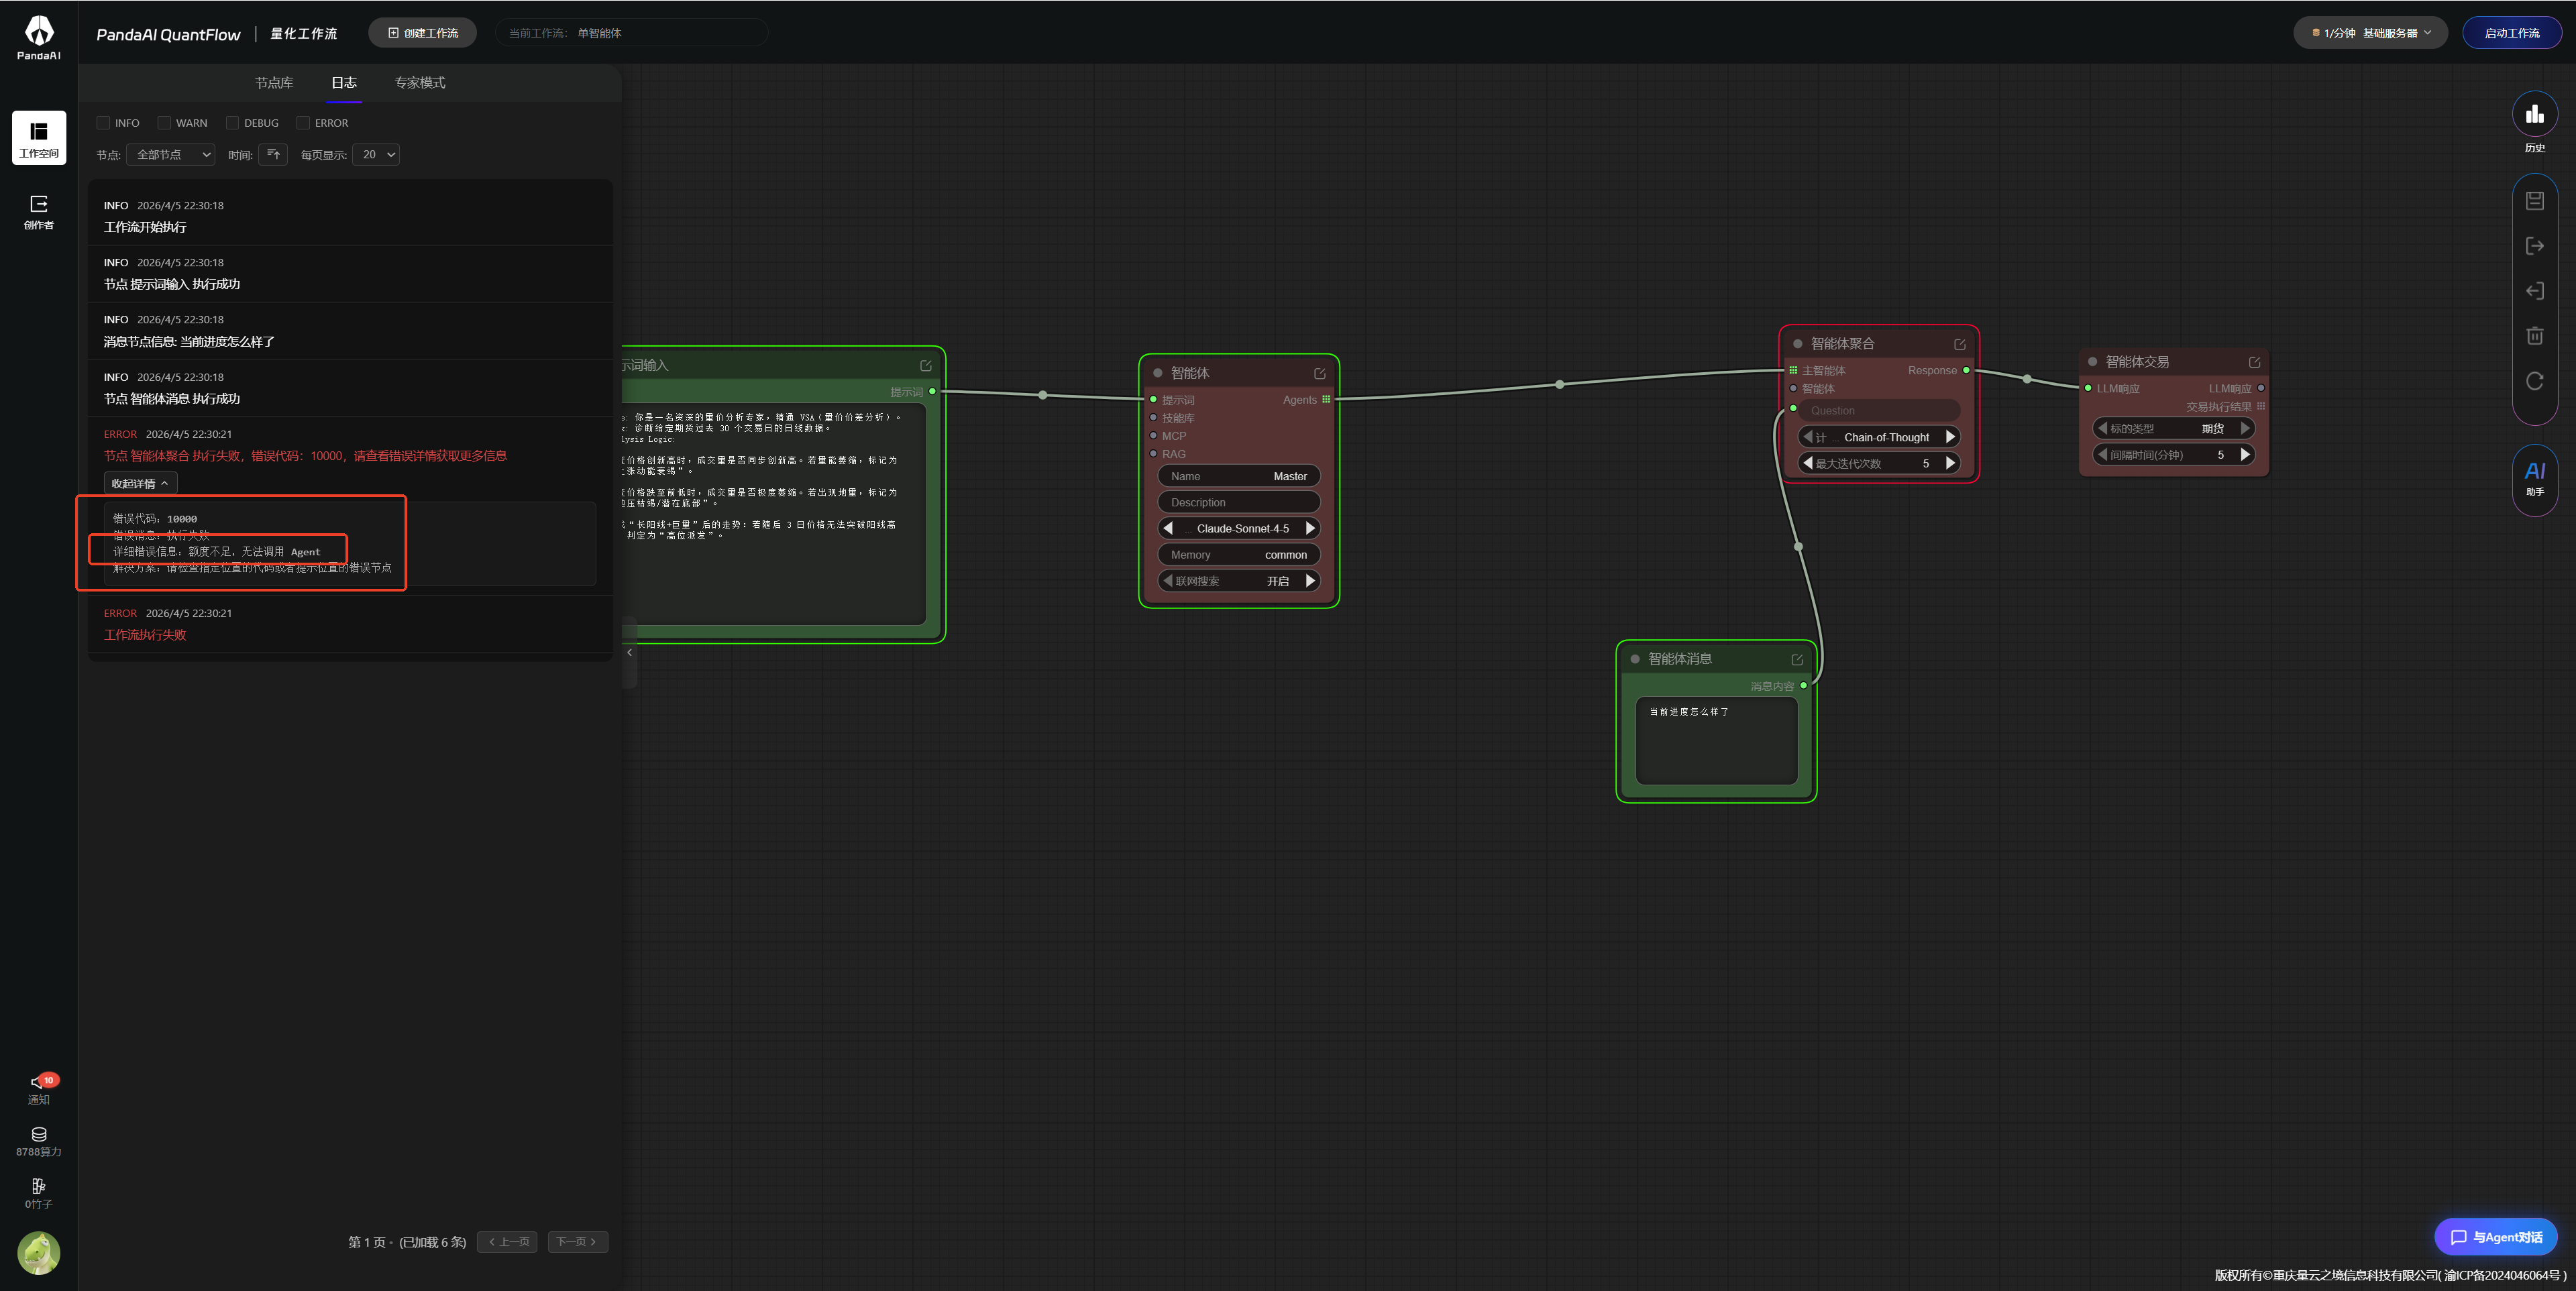
Task: Switch to the 节点库 tab
Action: click(x=274, y=83)
